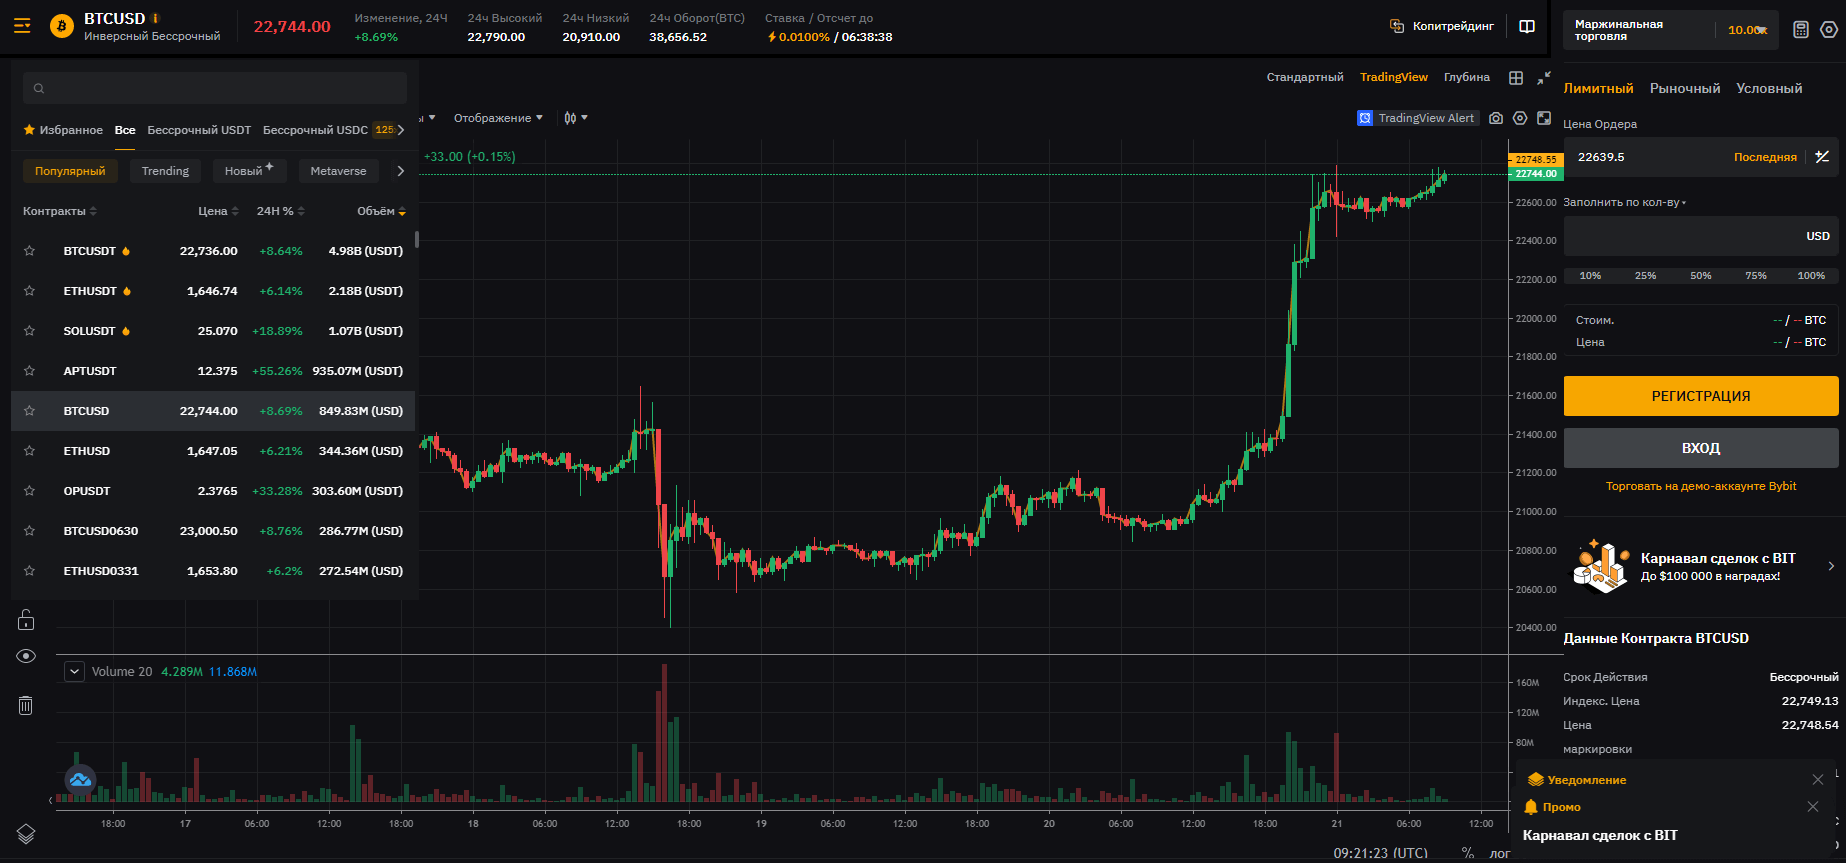
Task: Set order quantity to 50%
Action: [x=1700, y=276]
